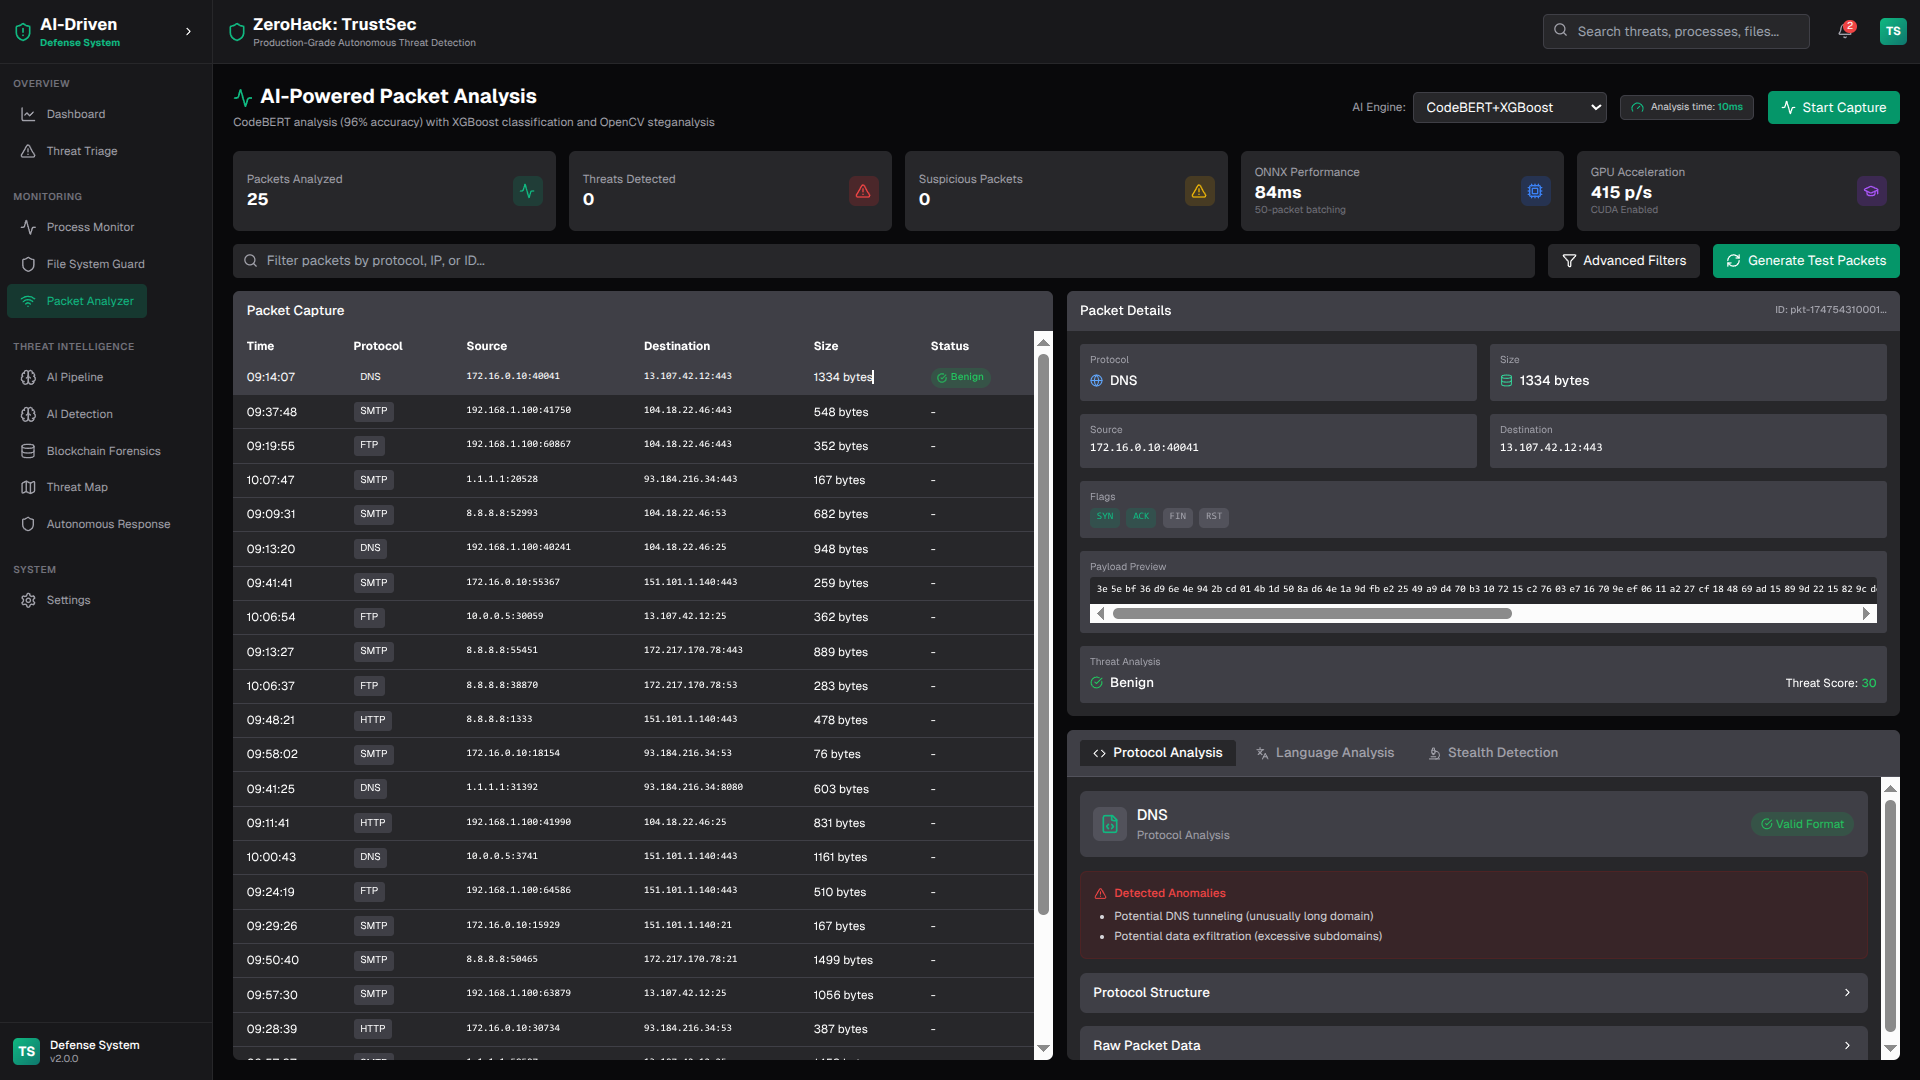Screen dimensions: 1920x1080
Task: Toggle the RST flag chip
Action: 1213,517
